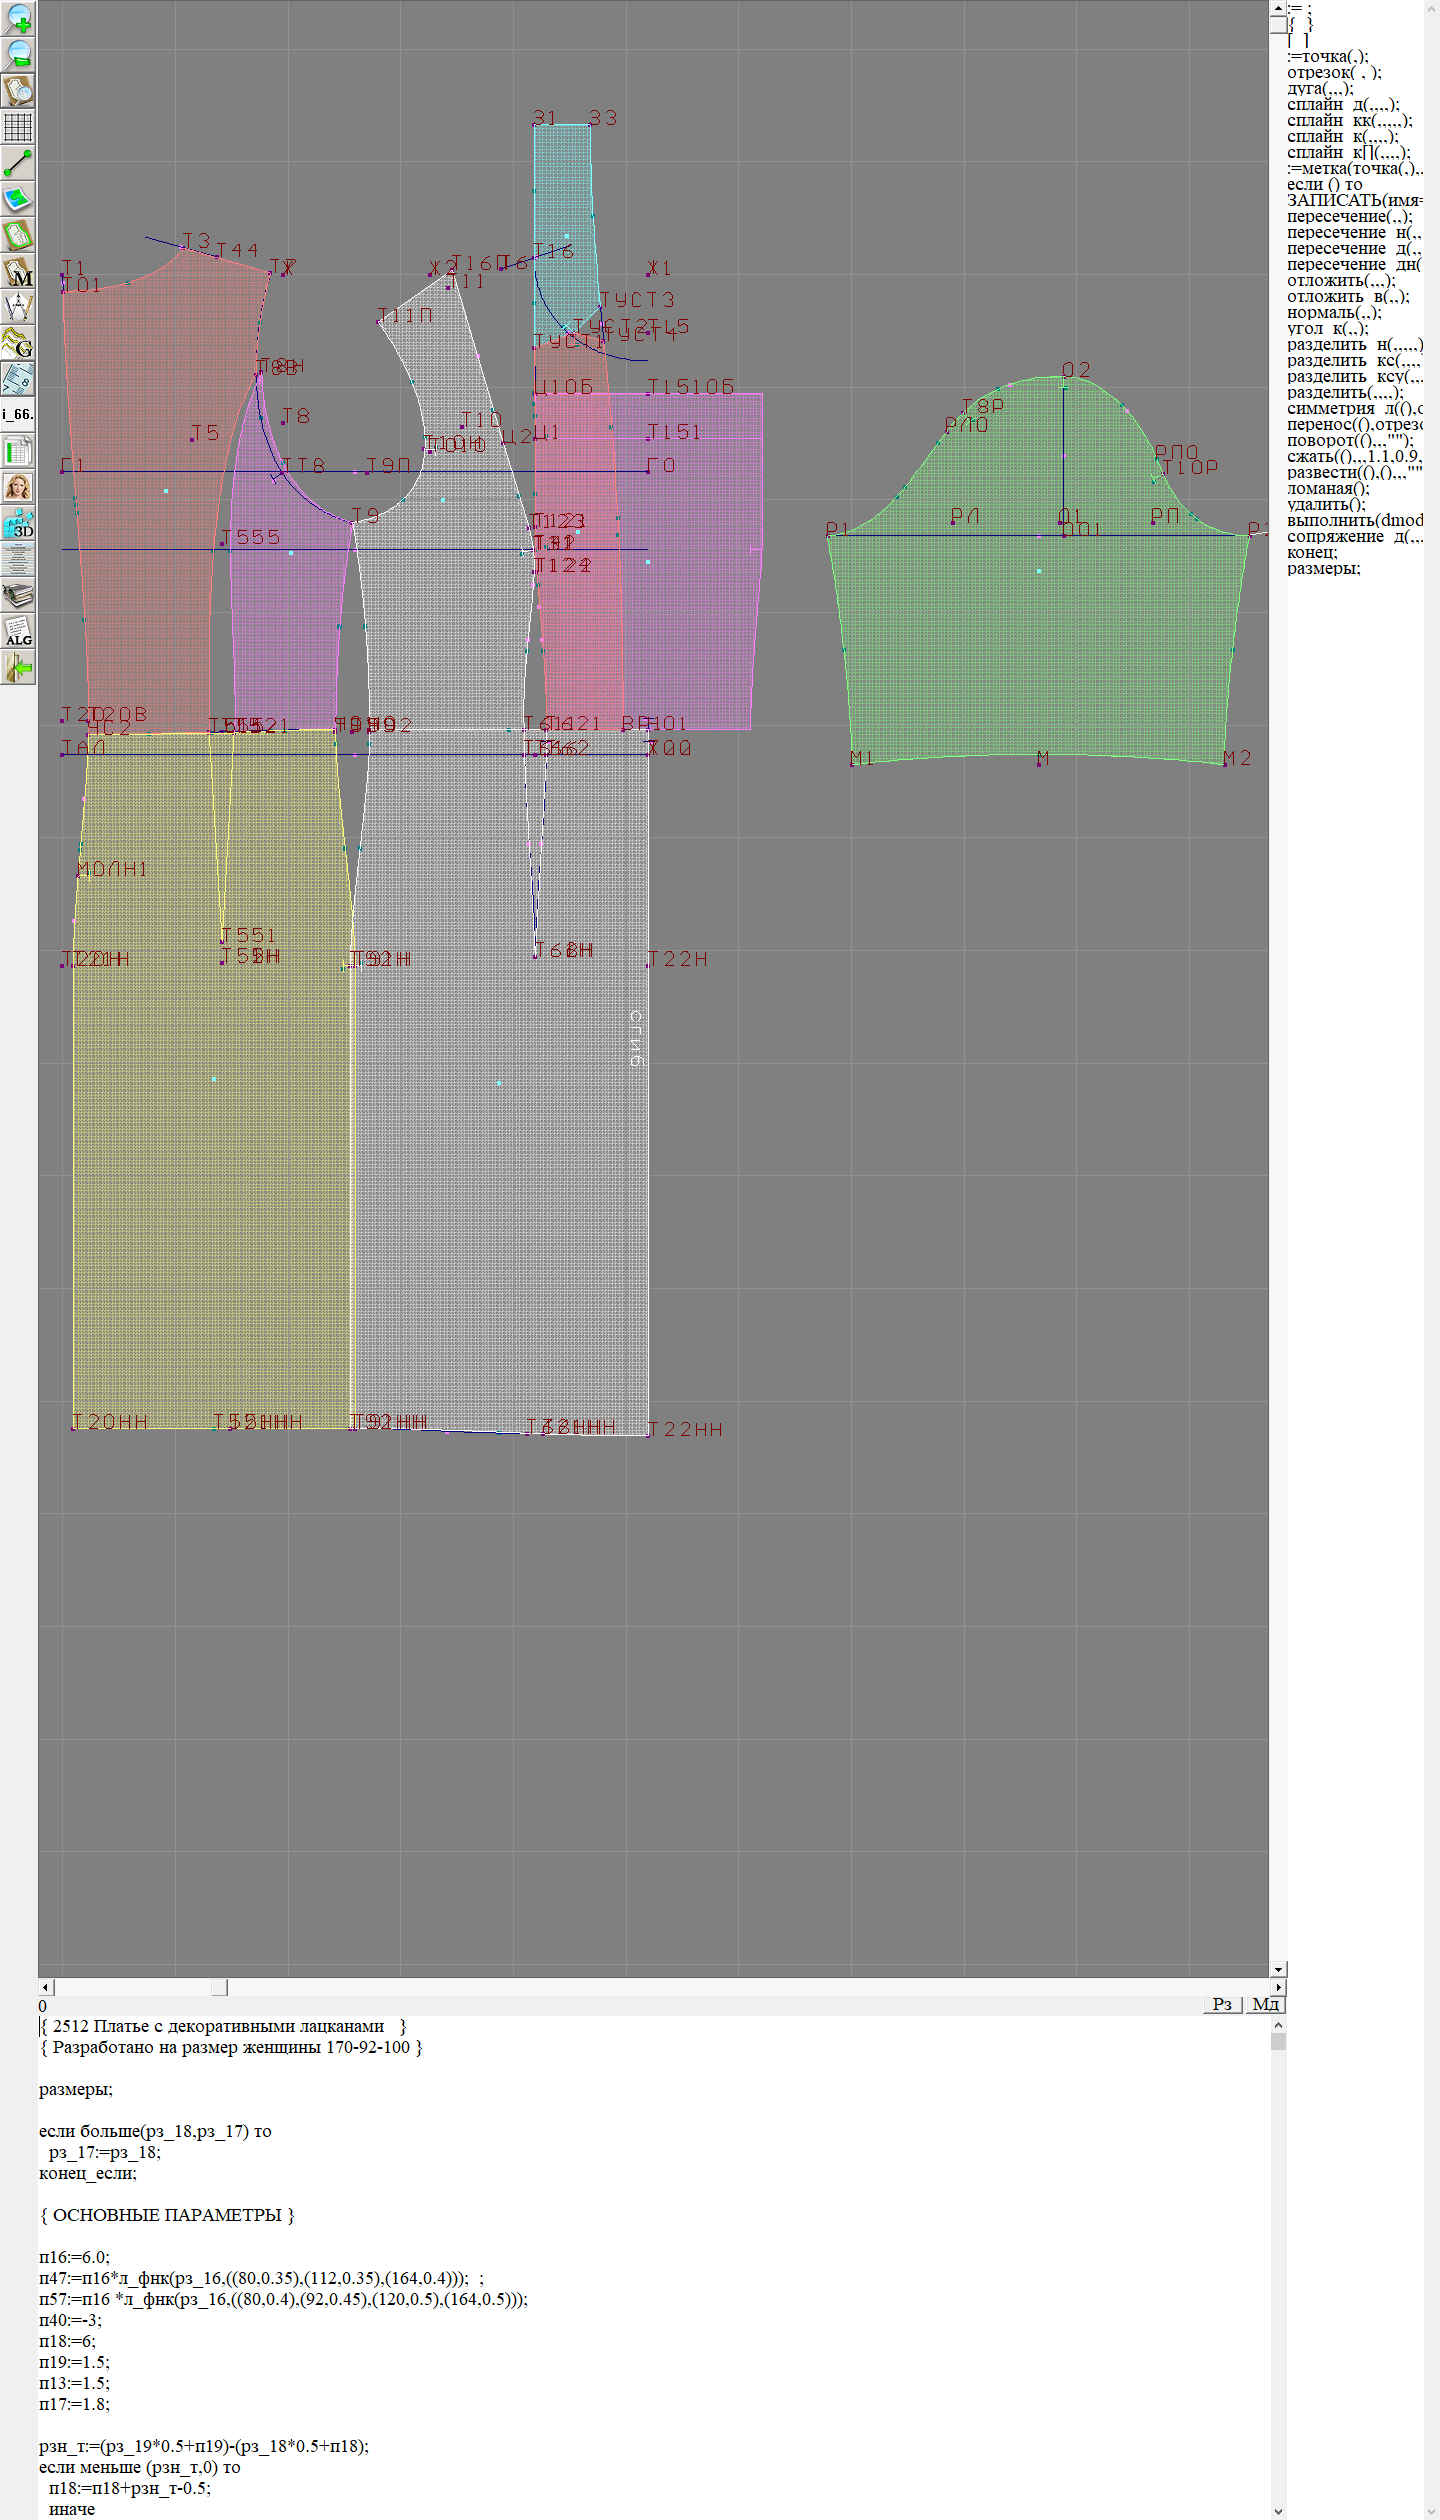Open the 3D view icon
The width and height of the screenshot is (1440, 2520).
tap(18, 523)
